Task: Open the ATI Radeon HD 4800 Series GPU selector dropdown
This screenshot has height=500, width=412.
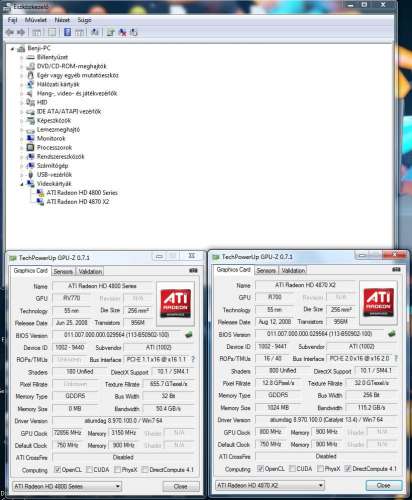Action: (x=67, y=486)
